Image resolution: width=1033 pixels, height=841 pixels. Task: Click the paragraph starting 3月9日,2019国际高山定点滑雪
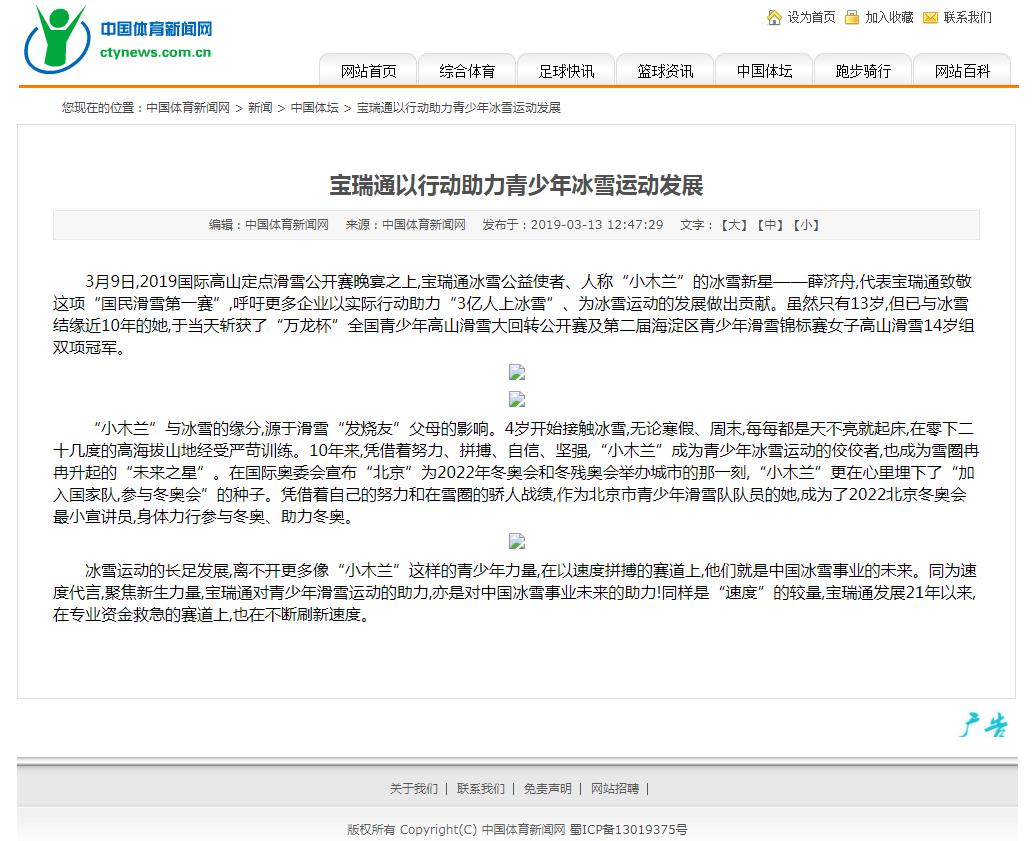[x=514, y=315]
